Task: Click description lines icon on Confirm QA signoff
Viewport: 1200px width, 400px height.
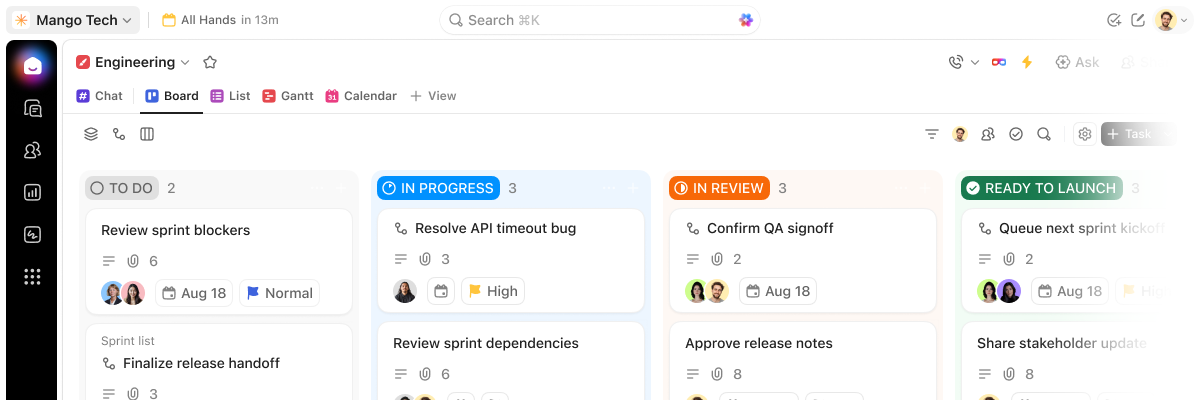Action: pyautogui.click(x=693, y=259)
